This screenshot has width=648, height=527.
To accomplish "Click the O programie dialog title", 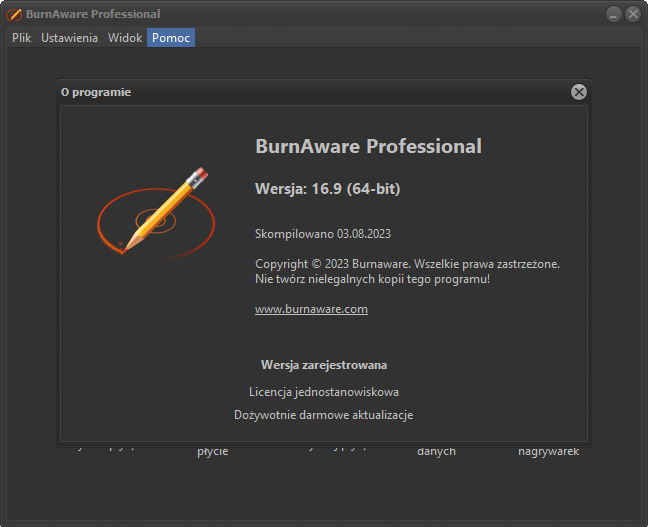I will 96,92.
